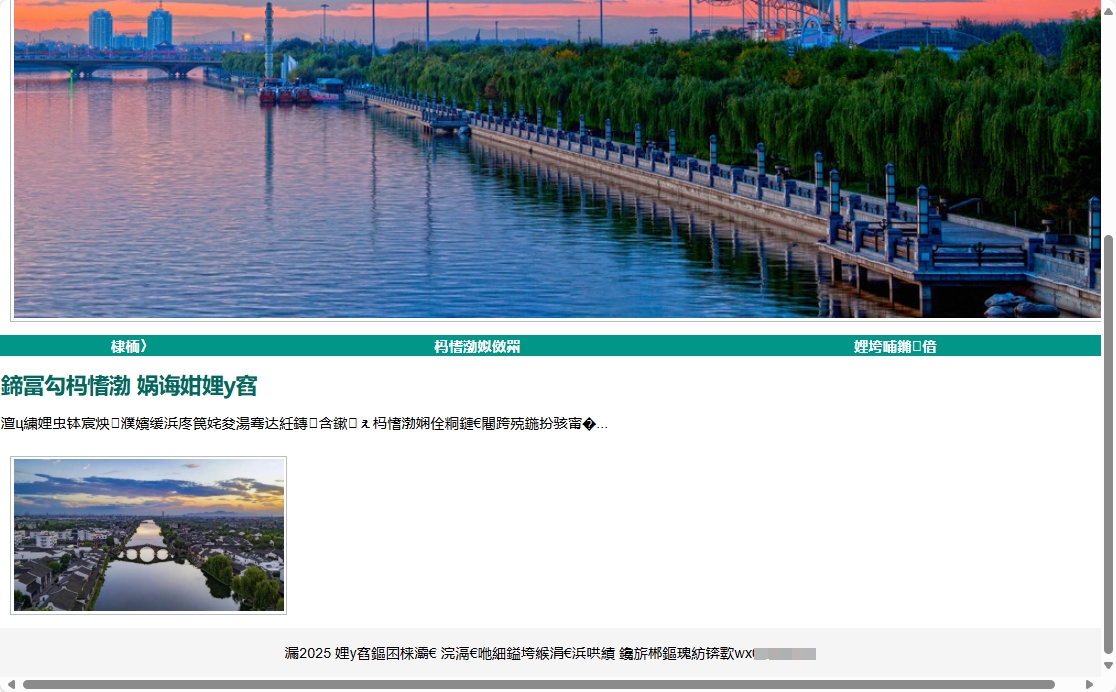Image resolution: width=1116 pixels, height=692 pixels.
Task: Click the vertical scrollbar track above thumb
Action: [x=1108, y=120]
